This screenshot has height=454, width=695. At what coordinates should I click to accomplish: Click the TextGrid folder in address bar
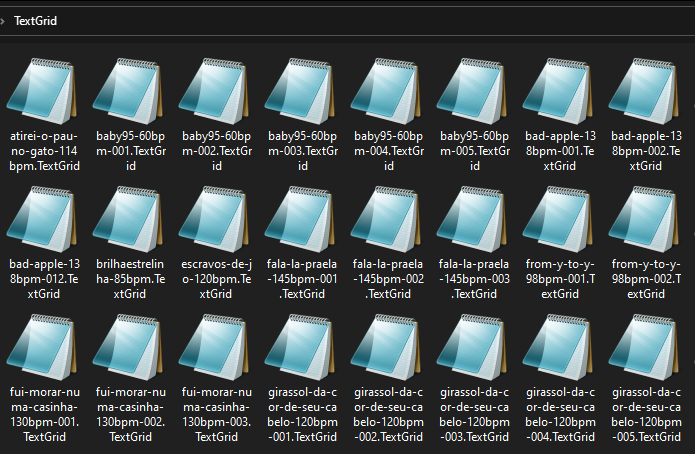click(x=35, y=20)
